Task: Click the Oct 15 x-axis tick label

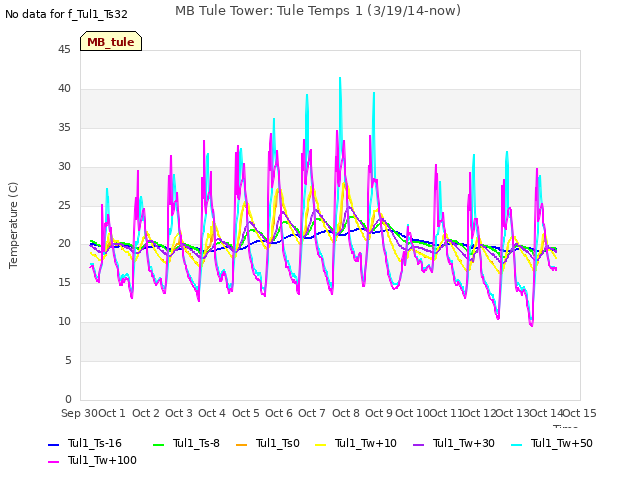Action: point(580,413)
